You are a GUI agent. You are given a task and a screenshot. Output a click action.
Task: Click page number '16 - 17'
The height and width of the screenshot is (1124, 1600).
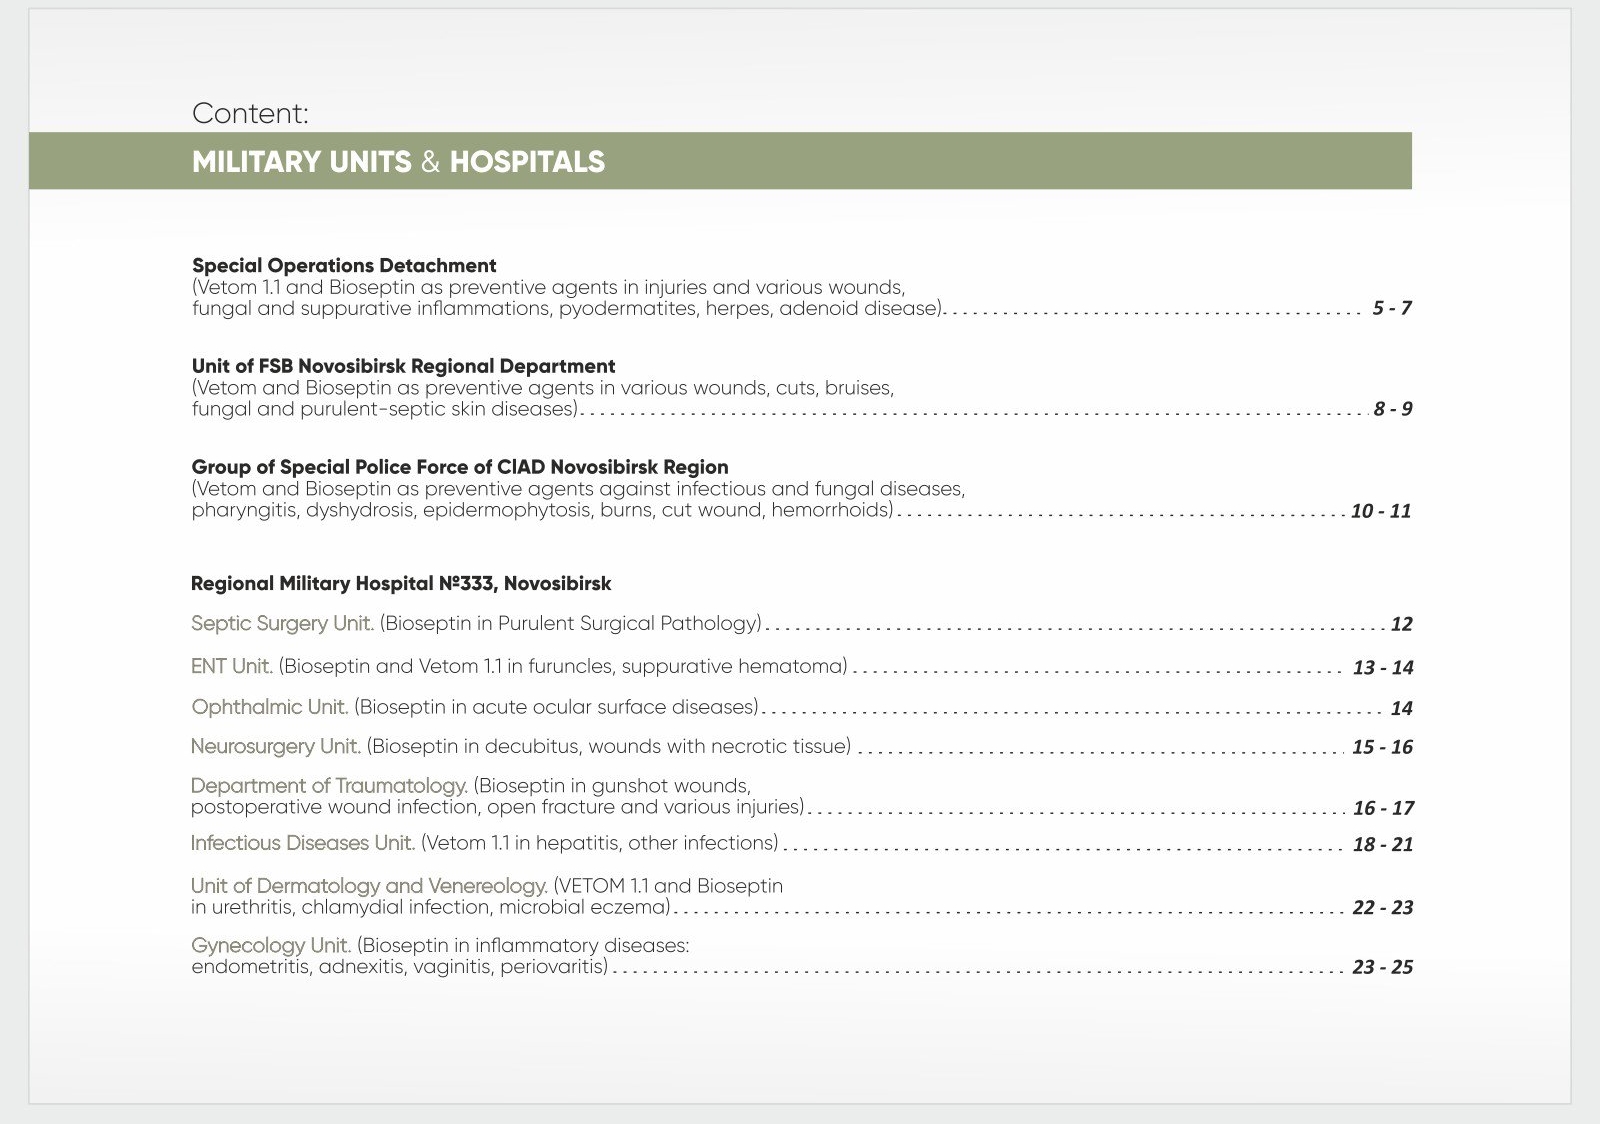[x=1383, y=808]
